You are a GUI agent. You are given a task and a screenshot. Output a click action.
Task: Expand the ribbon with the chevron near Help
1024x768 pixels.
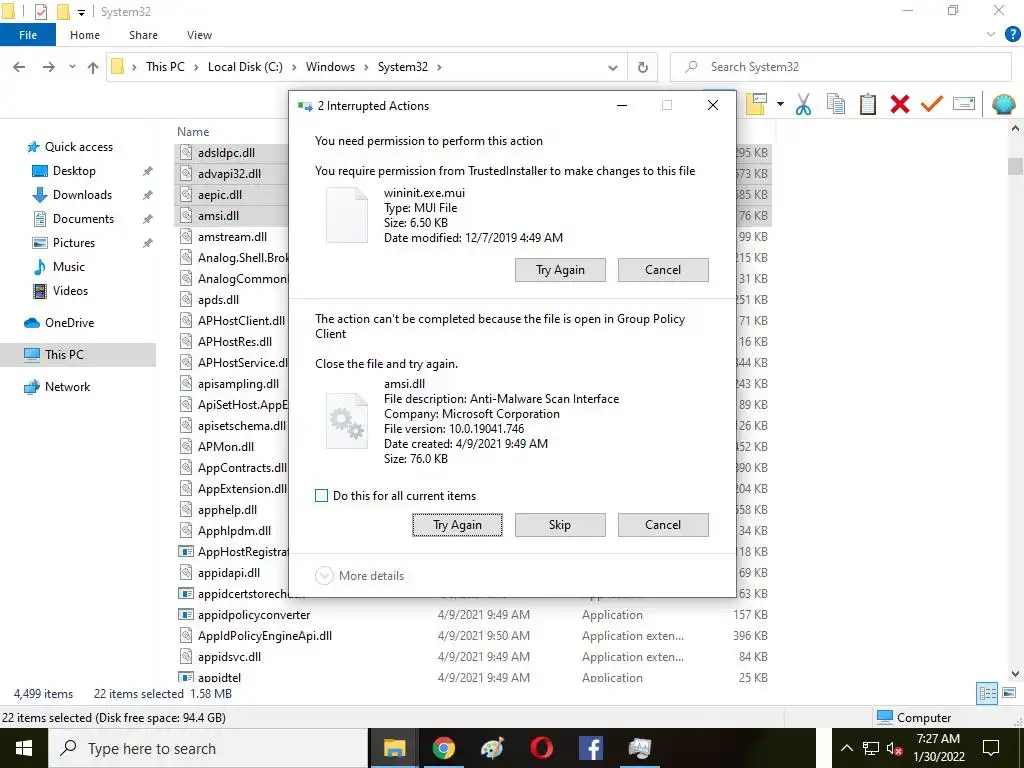(991, 35)
